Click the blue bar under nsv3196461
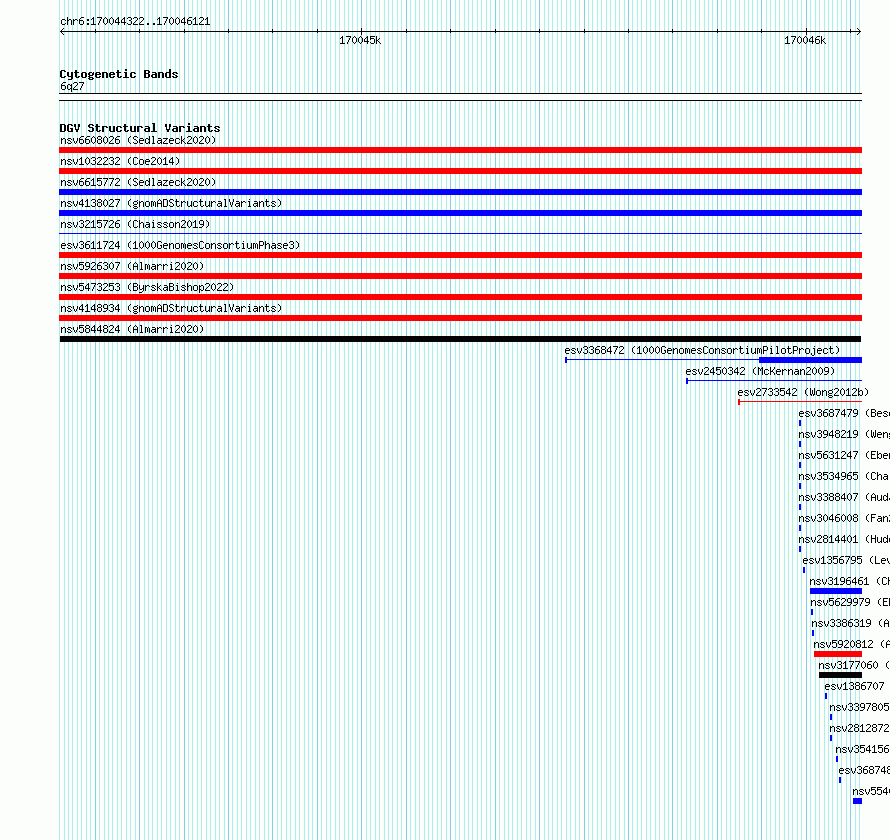This screenshot has width=890, height=840. tap(836, 591)
